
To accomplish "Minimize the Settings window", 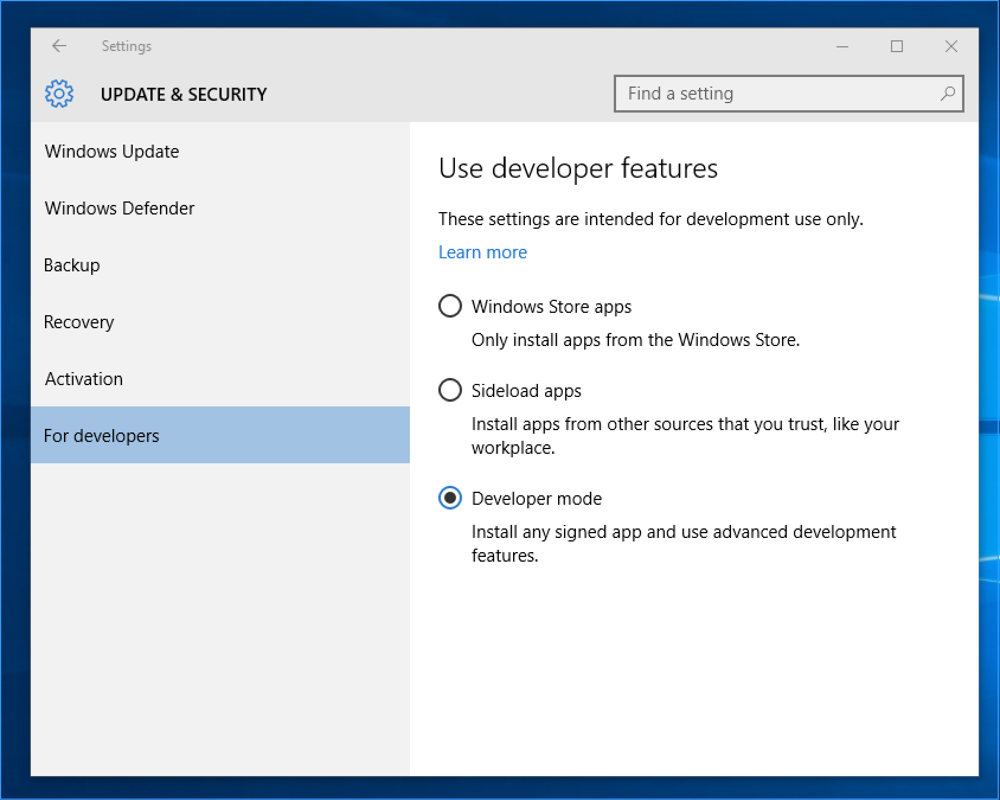I will click(842, 47).
